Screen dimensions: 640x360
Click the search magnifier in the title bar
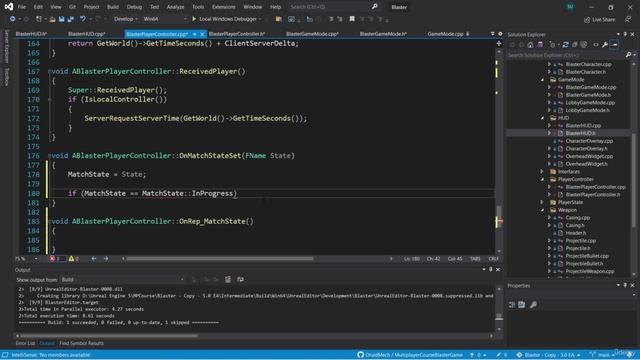coord(374,7)
